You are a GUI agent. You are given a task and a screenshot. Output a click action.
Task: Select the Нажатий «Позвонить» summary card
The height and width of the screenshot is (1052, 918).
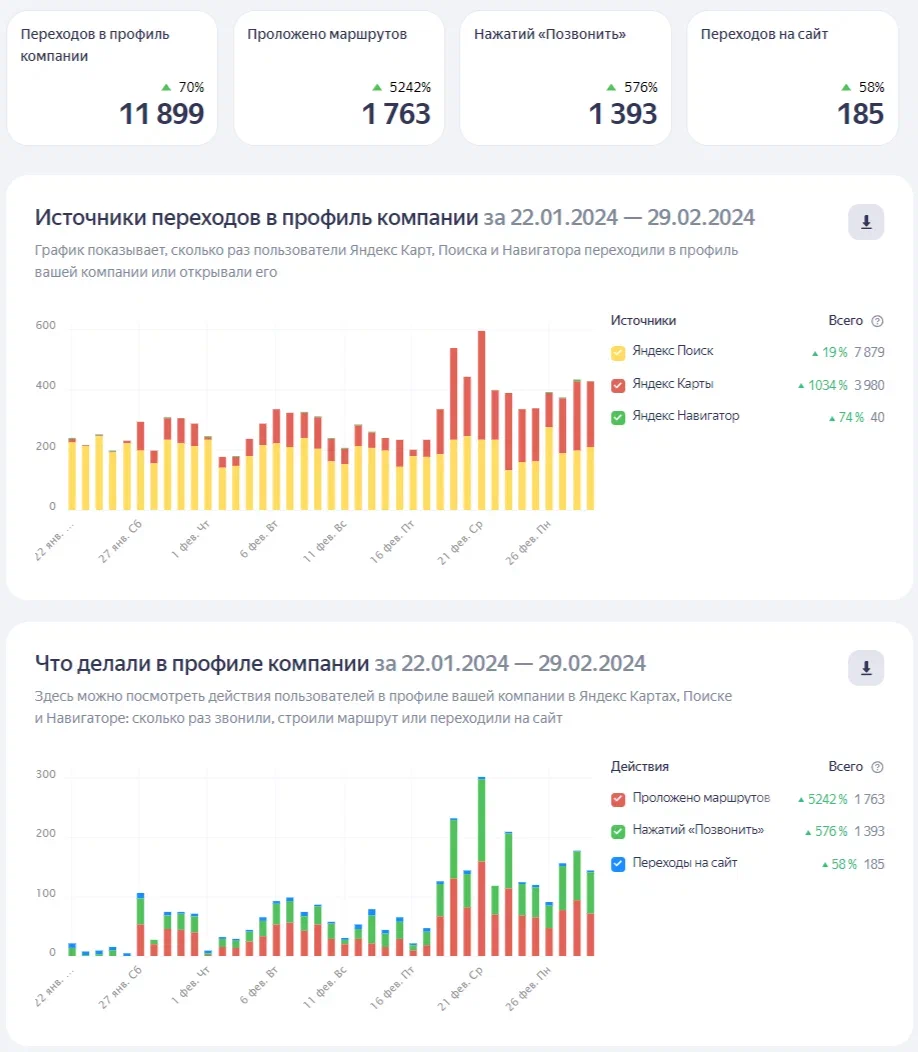point(565,78)
